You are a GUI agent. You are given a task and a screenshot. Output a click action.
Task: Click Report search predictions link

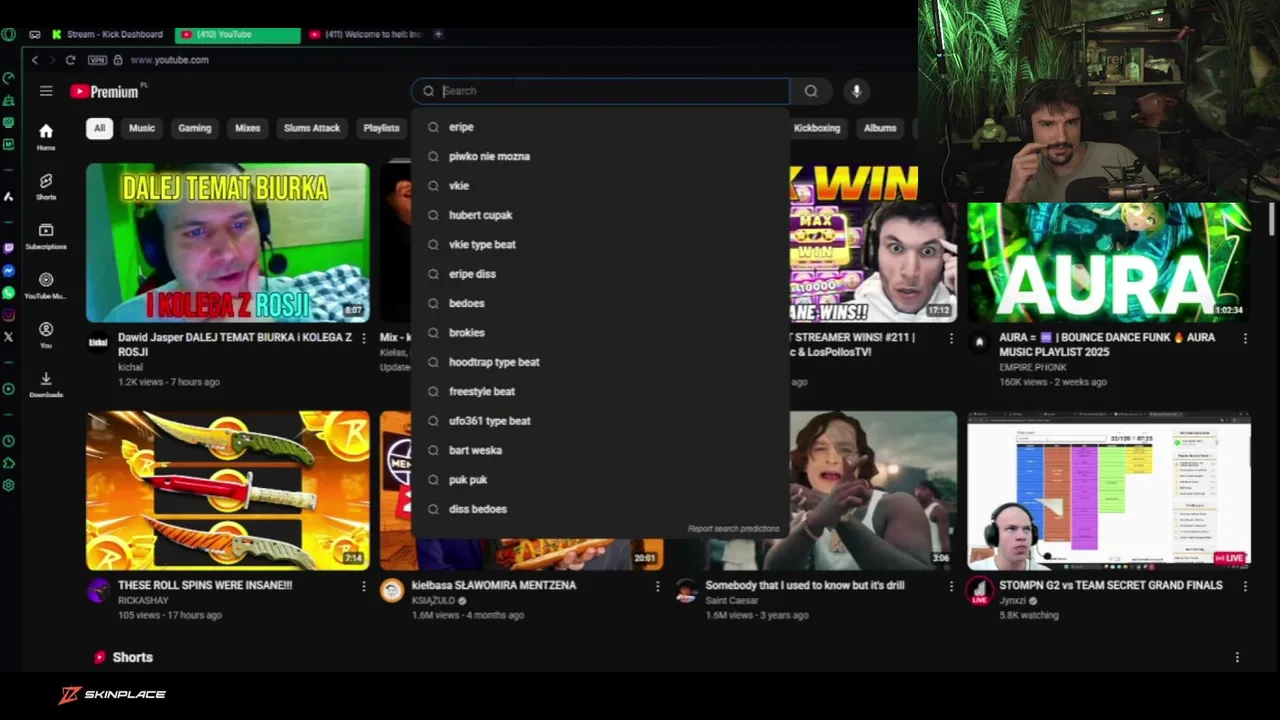(x=733, y=529)
